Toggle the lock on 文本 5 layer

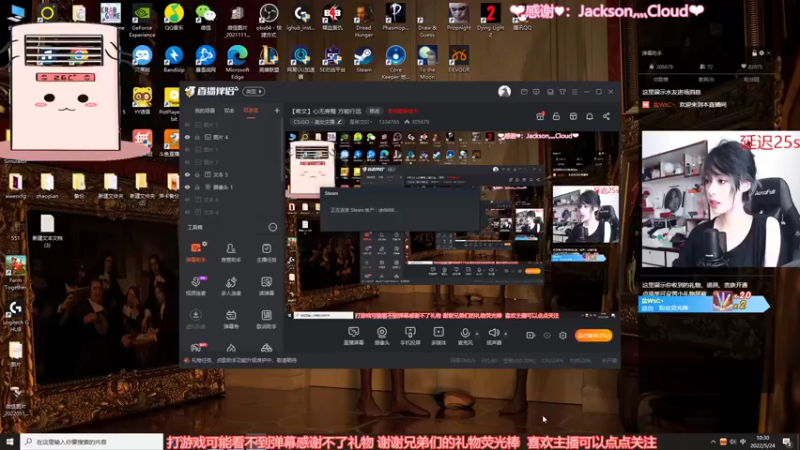(197, 174)
